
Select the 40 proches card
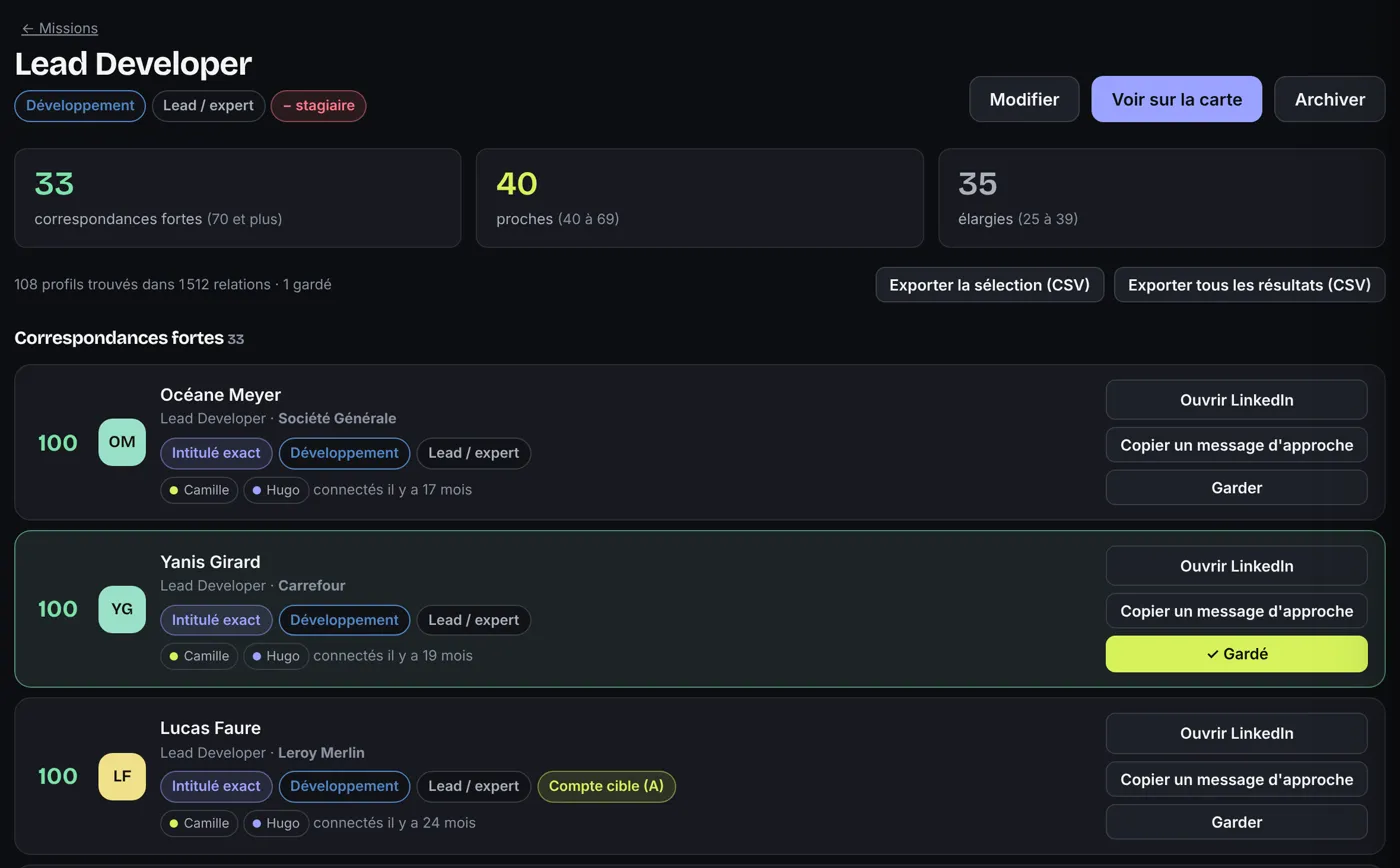pyautogui.click(x=699, y=198)
